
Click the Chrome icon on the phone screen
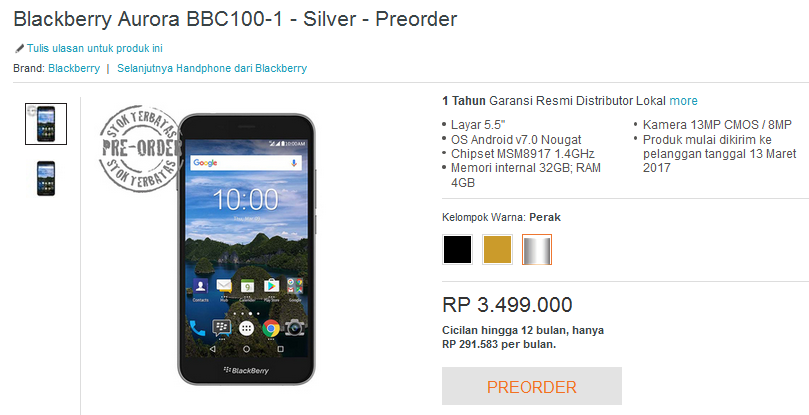(x=271, y=328)
